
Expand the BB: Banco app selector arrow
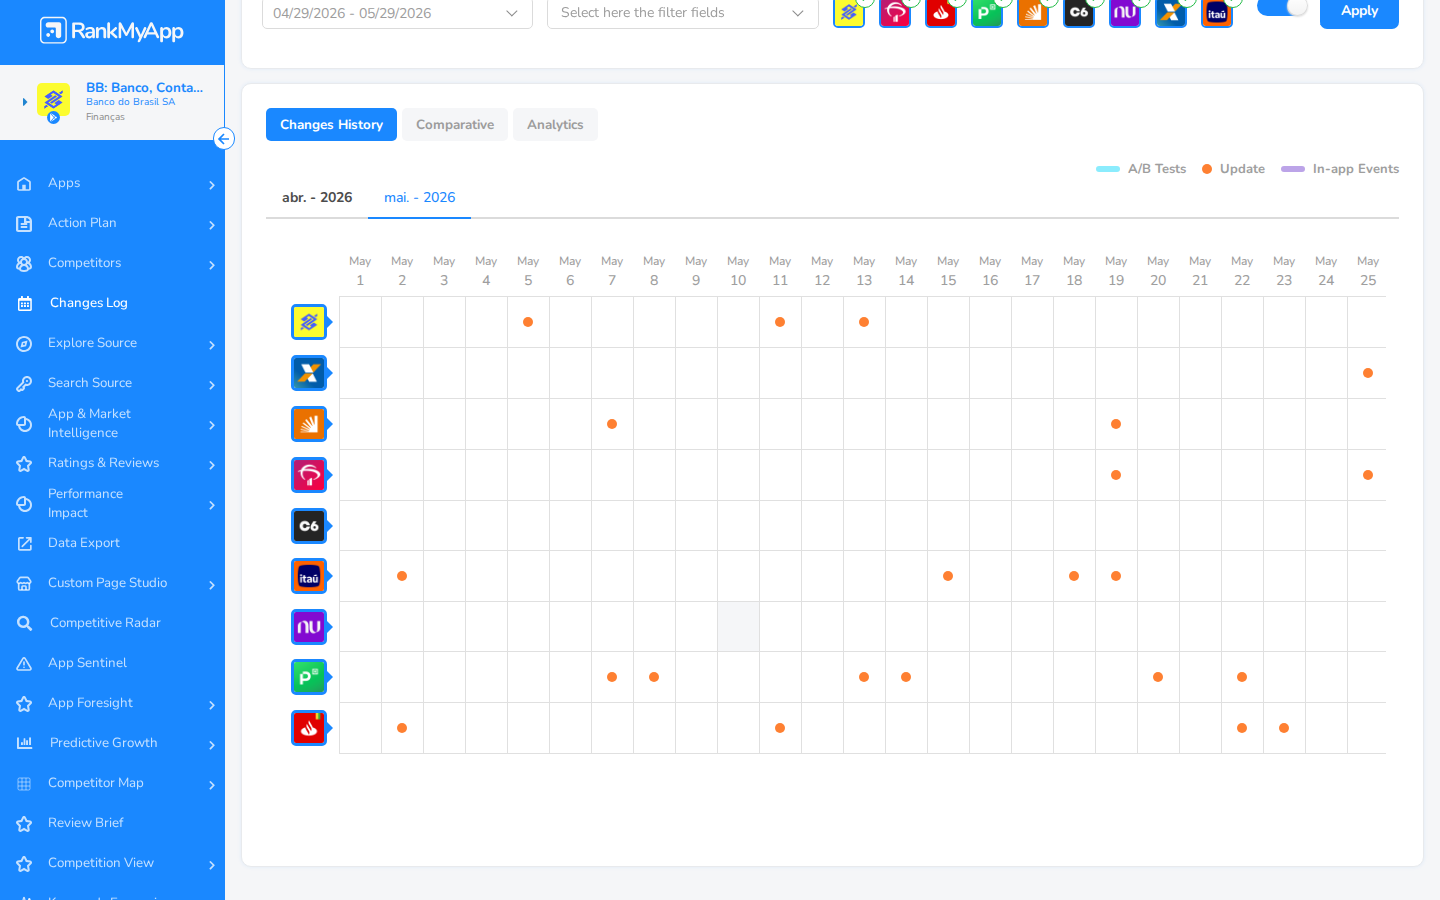pos(25,102)
